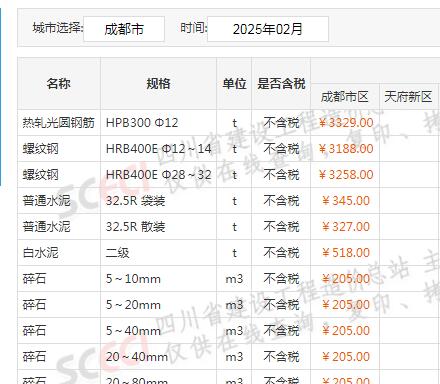Screen dimensions: 440x384
Task: Click the price ¥327.00
Action: (x=346, y=227)
